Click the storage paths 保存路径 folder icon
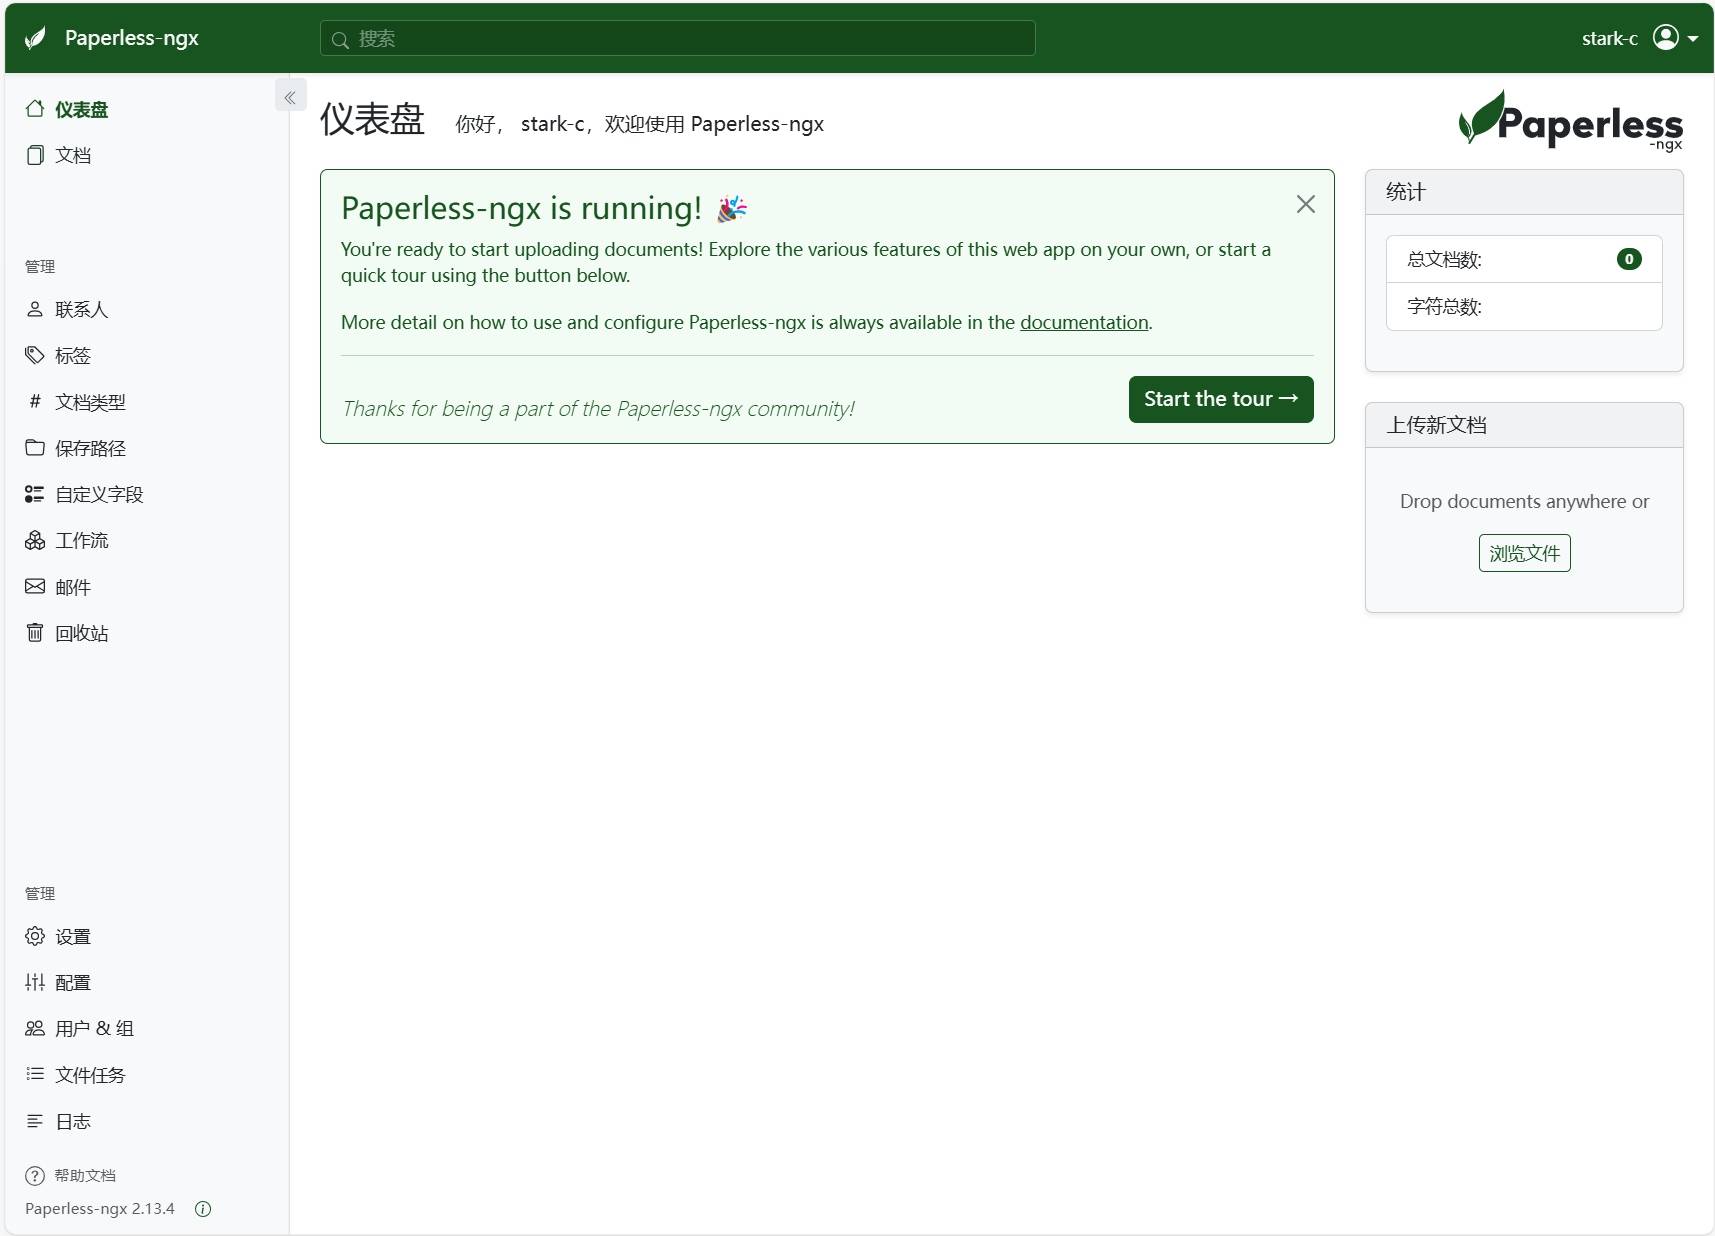Viewport: 1715px width, 1236px height. 35,447
